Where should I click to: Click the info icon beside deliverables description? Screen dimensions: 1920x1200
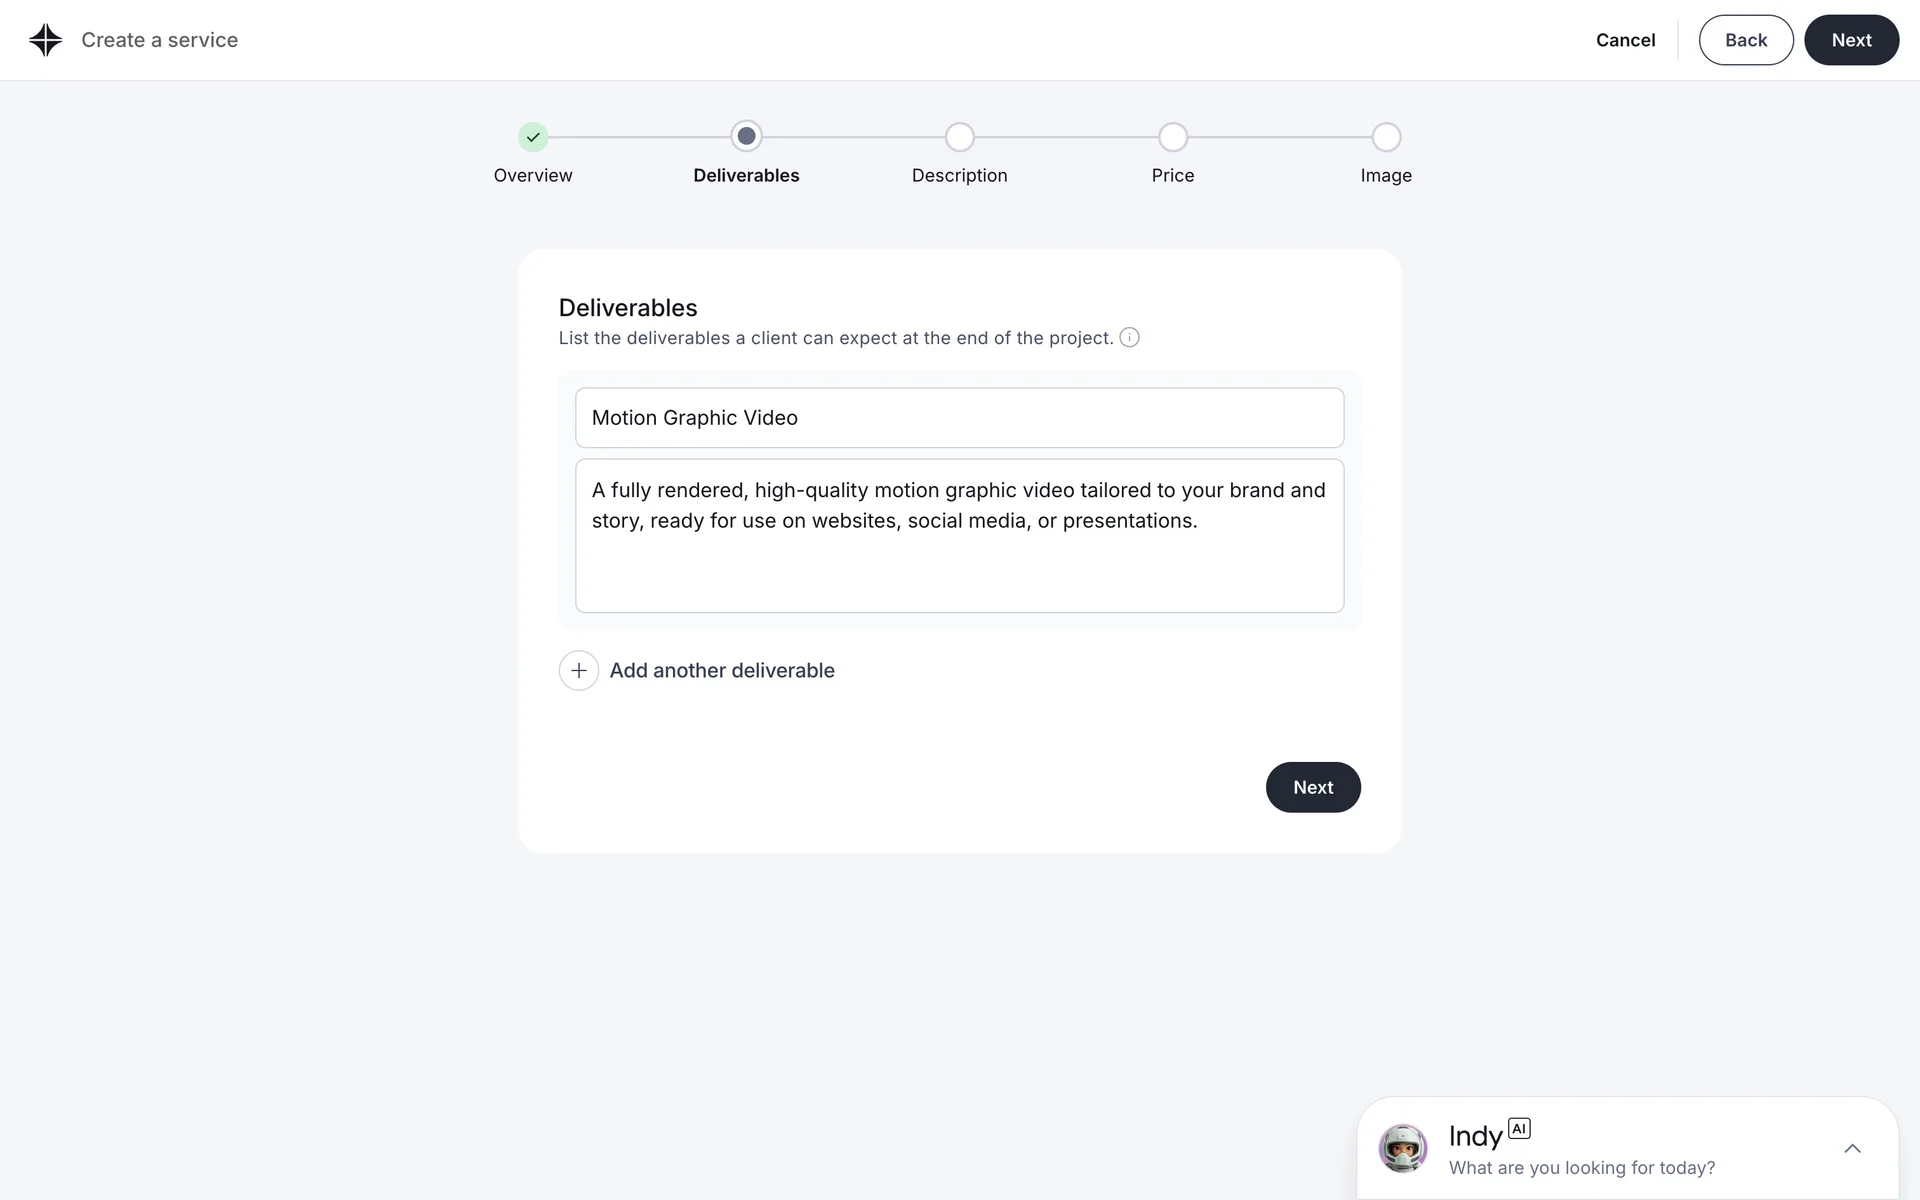pyautogui.click(x=1129, y=338)
